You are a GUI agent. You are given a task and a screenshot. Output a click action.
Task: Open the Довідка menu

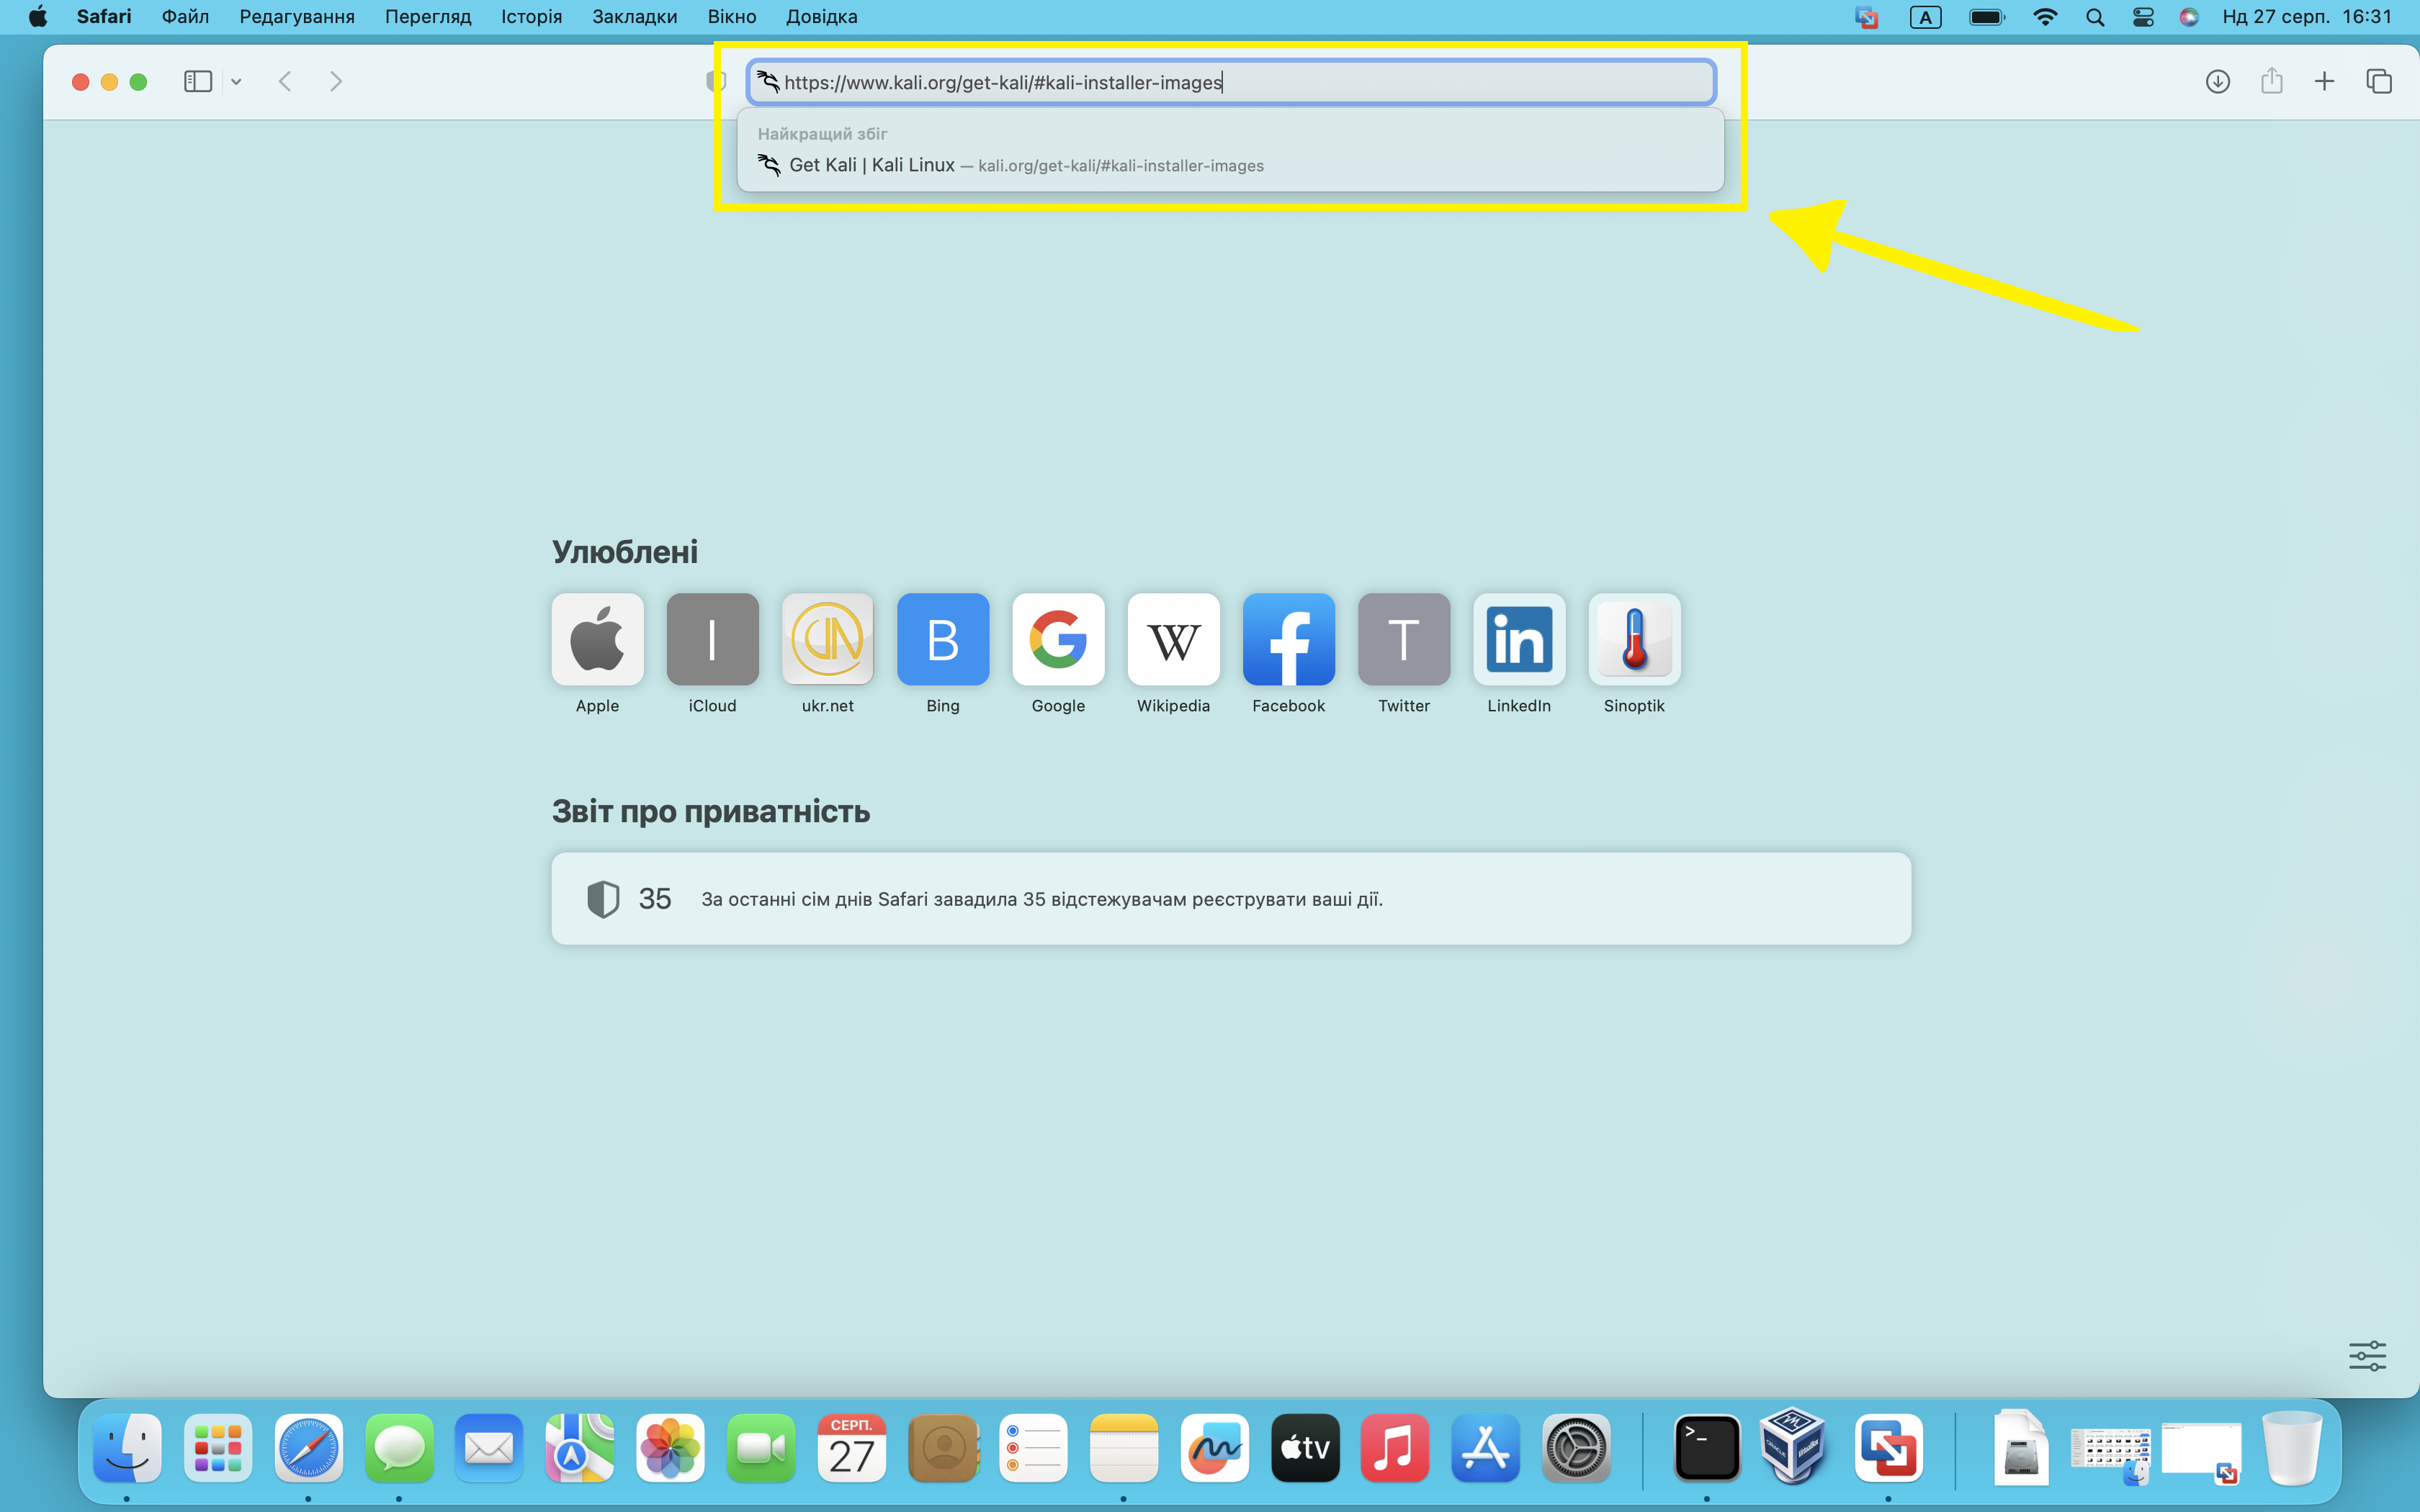(x=822, y=17)
